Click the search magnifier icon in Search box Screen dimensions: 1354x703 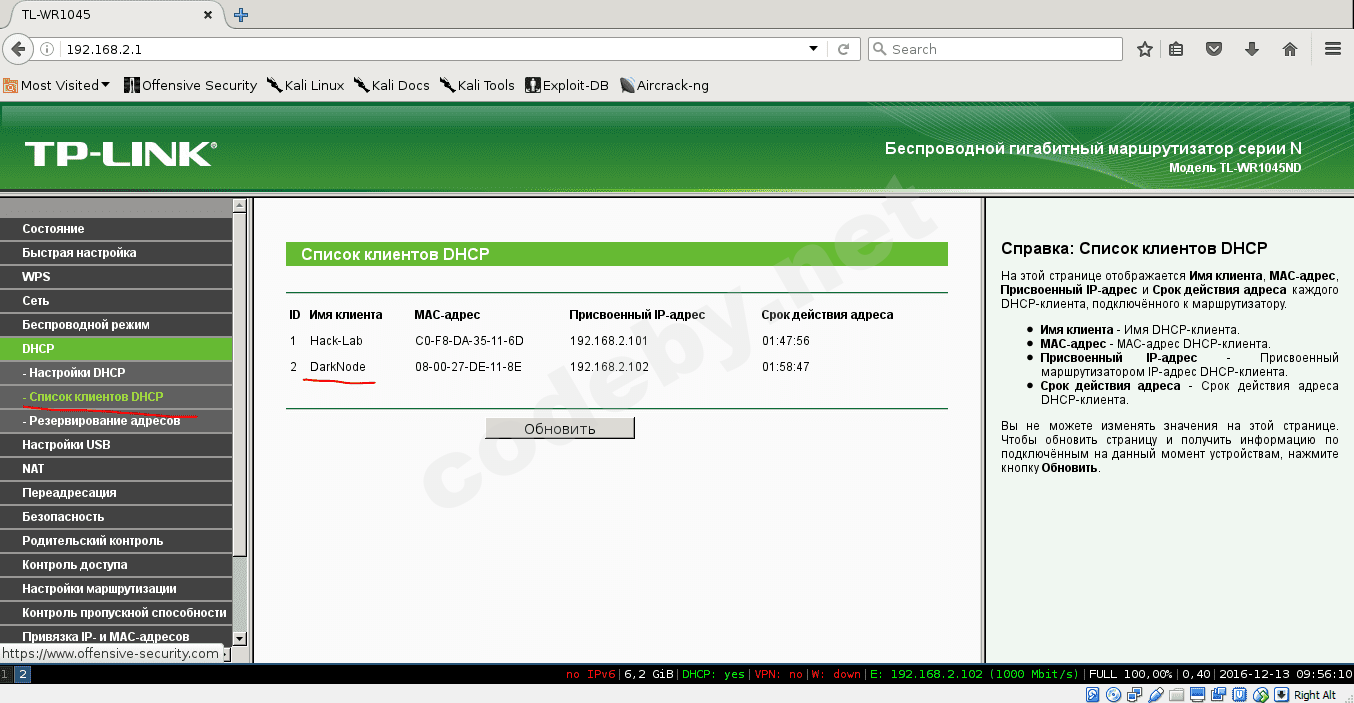click(879, 49)
